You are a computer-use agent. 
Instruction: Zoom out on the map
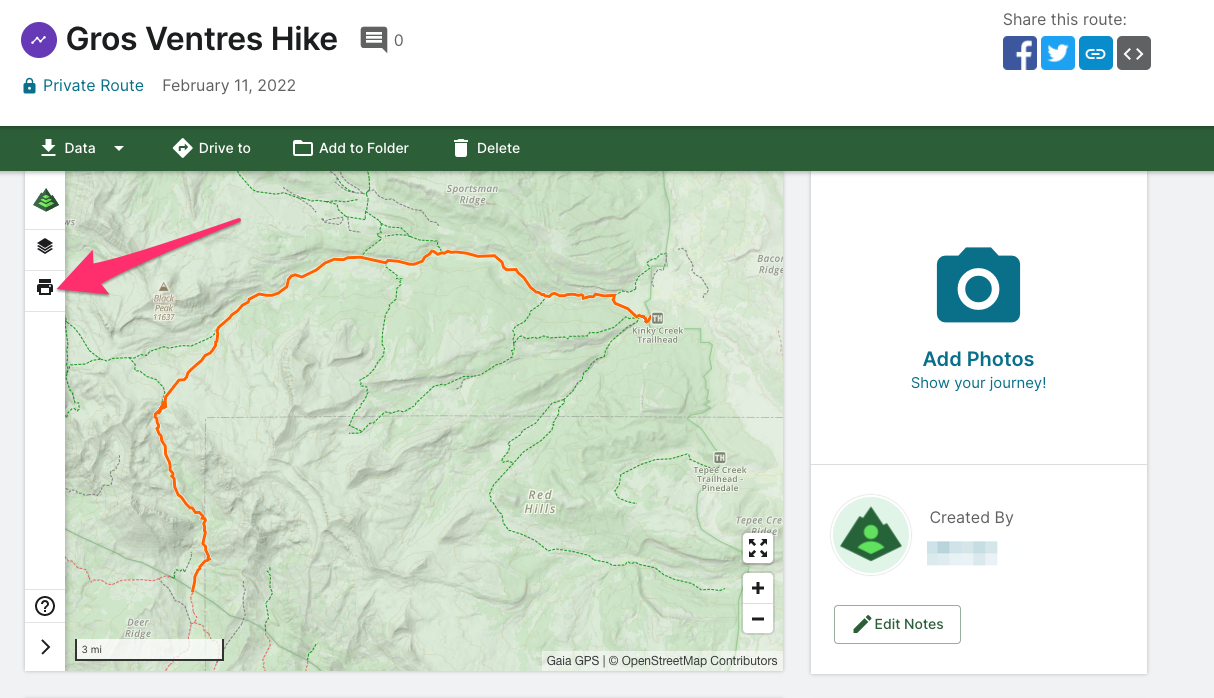click(758, 619)
